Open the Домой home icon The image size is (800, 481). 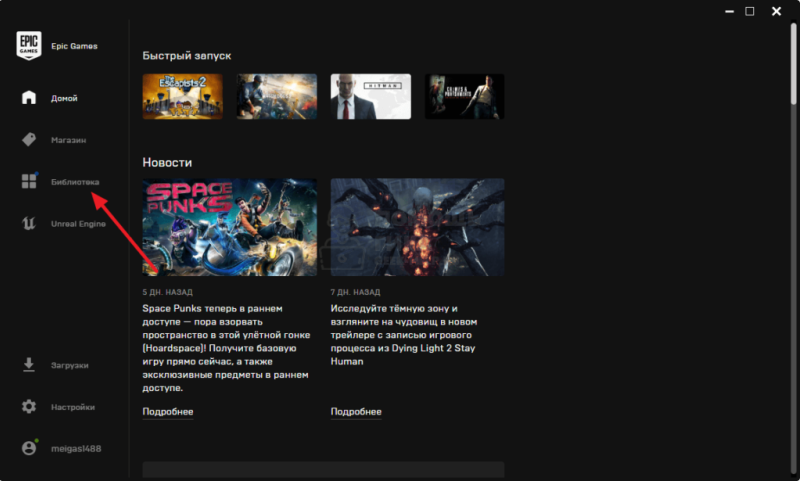(x=29, y=97)
